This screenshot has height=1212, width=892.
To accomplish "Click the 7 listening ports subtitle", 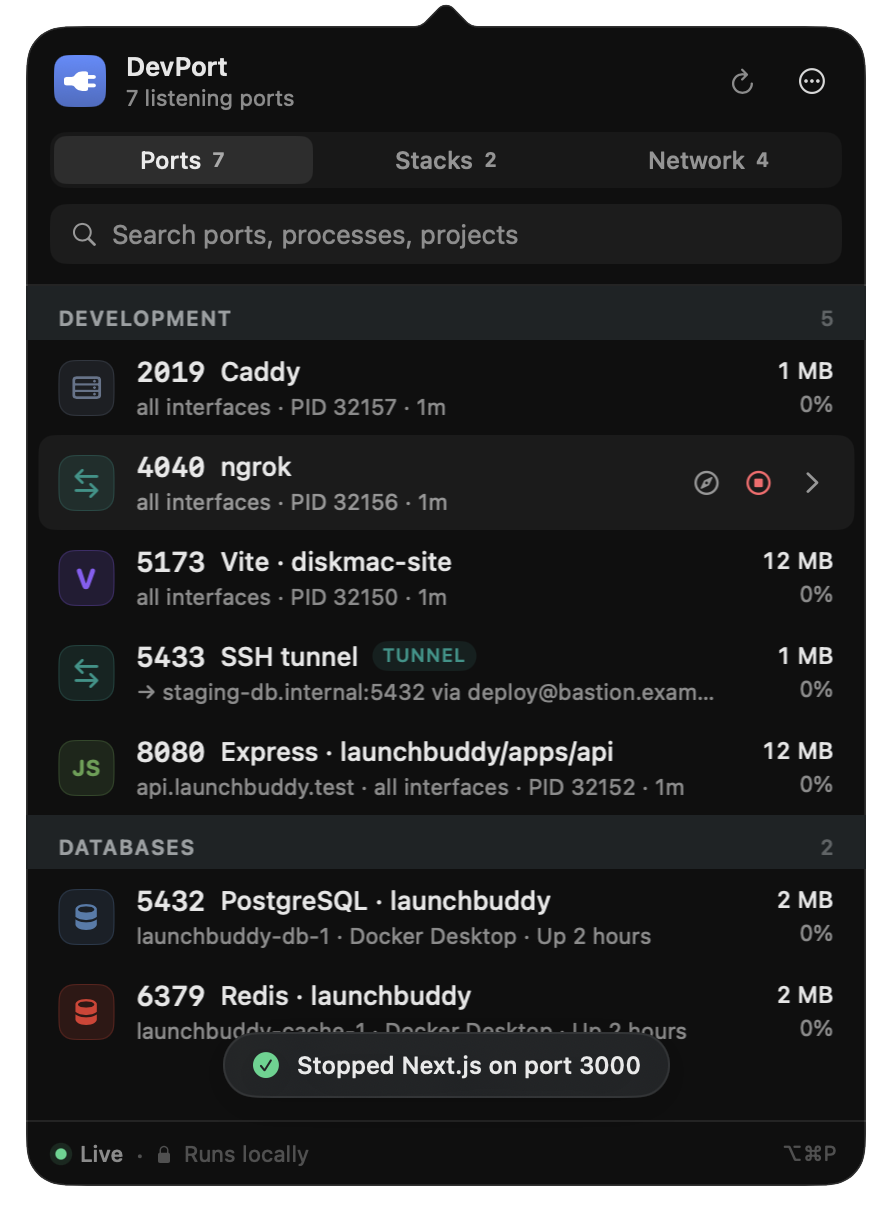I will 210,98.
